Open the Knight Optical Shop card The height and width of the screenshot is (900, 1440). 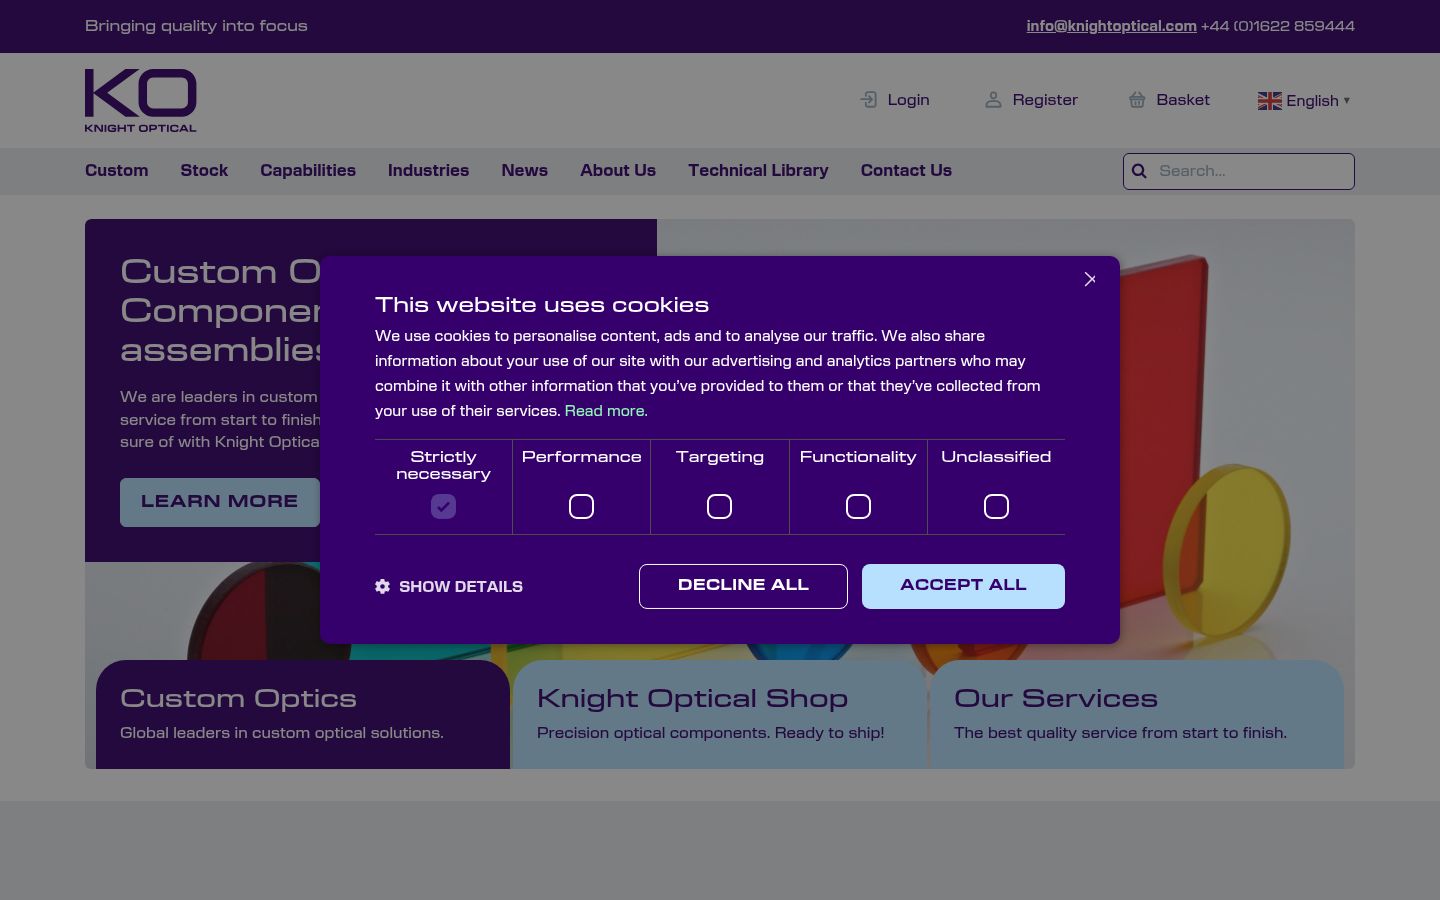(720, 714)
